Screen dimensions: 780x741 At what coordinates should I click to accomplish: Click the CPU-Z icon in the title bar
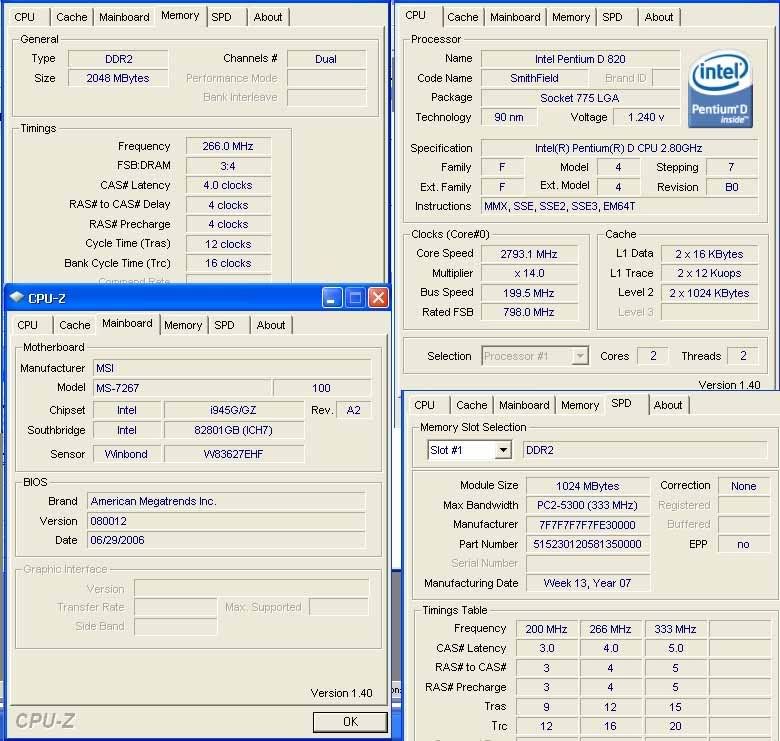click(17, 297)
